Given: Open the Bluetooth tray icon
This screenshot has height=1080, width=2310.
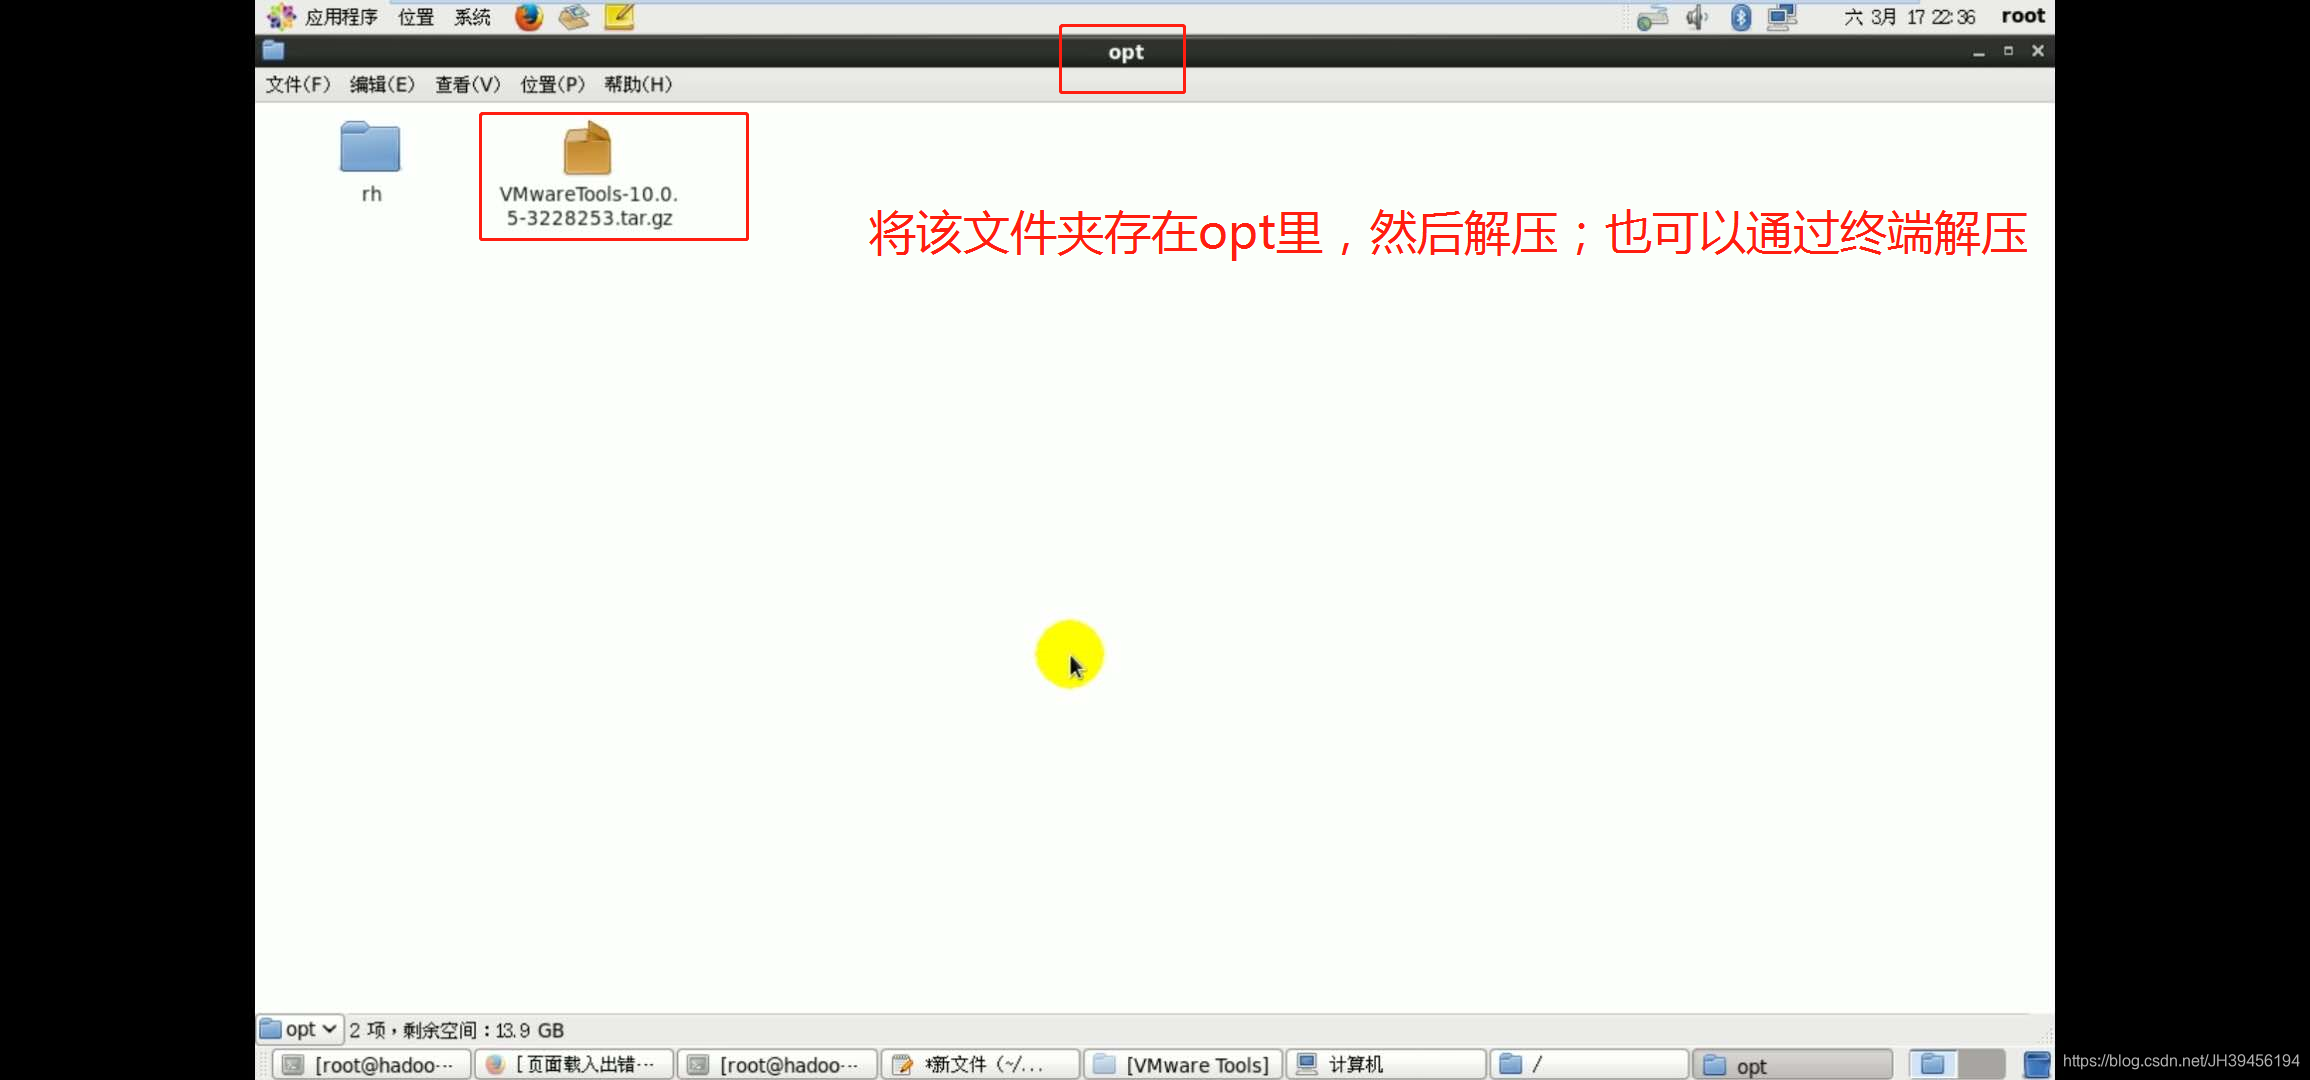Looking at the screenshot, I should tap(1741, 17).
